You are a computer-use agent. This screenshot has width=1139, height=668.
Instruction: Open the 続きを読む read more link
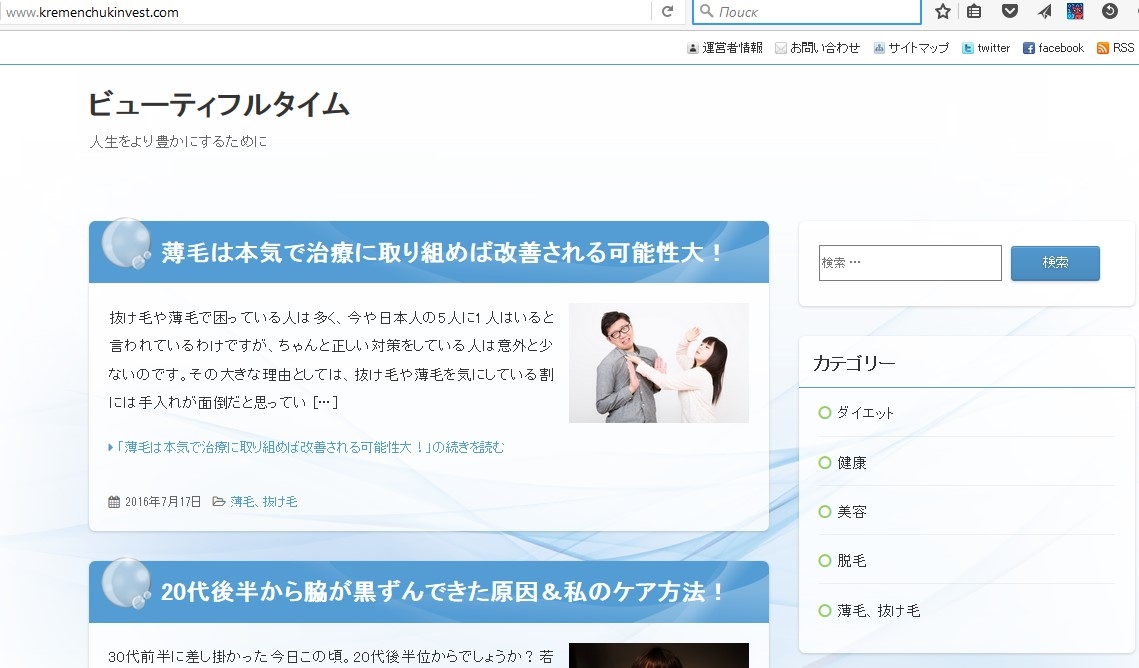pos(310,447)
